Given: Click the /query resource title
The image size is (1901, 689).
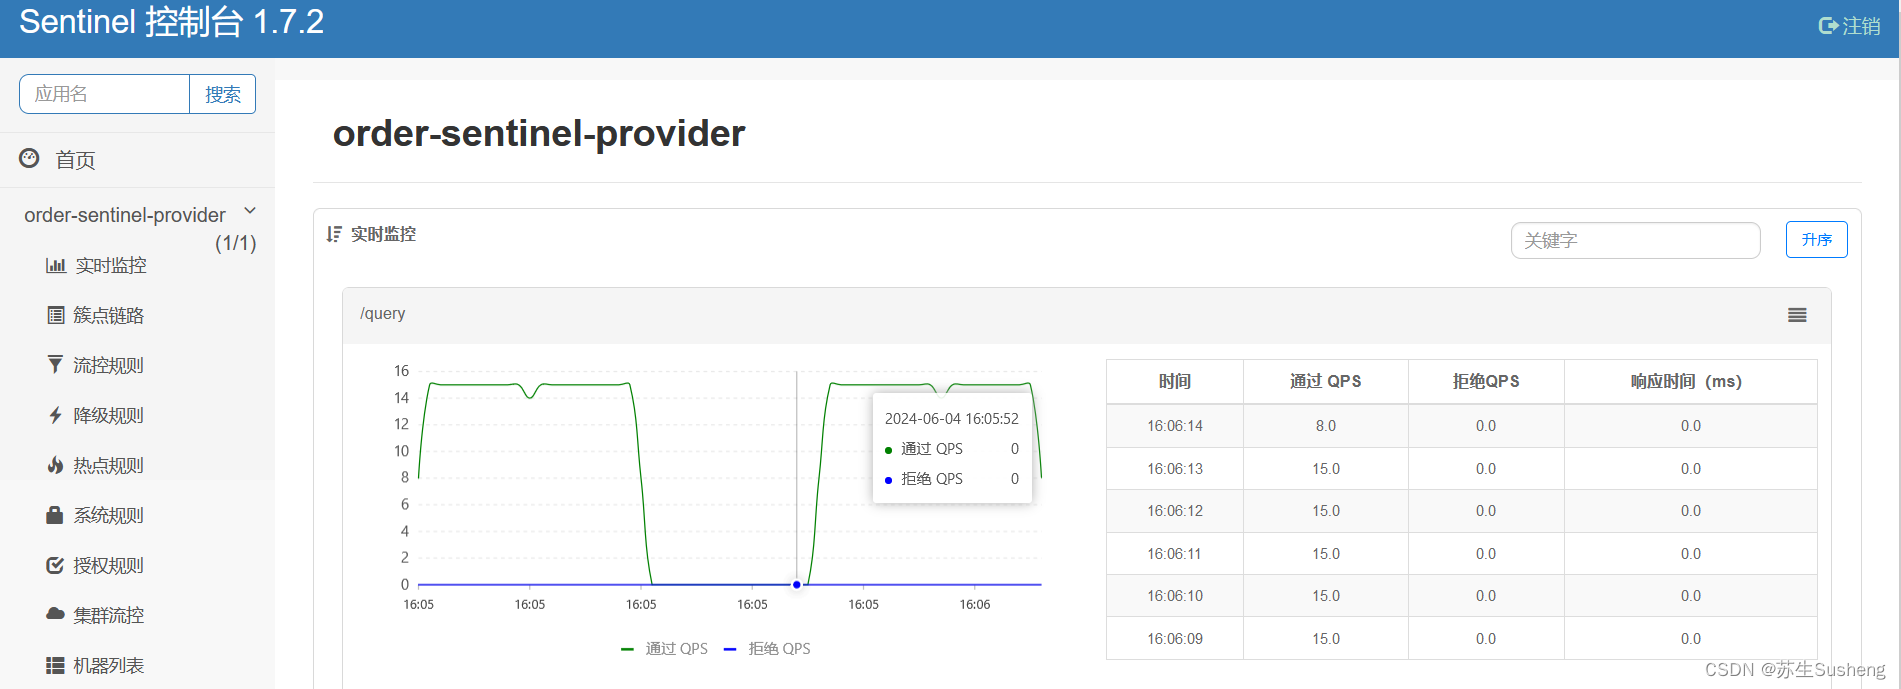Looking at the screenshot, I should [382, 314].
